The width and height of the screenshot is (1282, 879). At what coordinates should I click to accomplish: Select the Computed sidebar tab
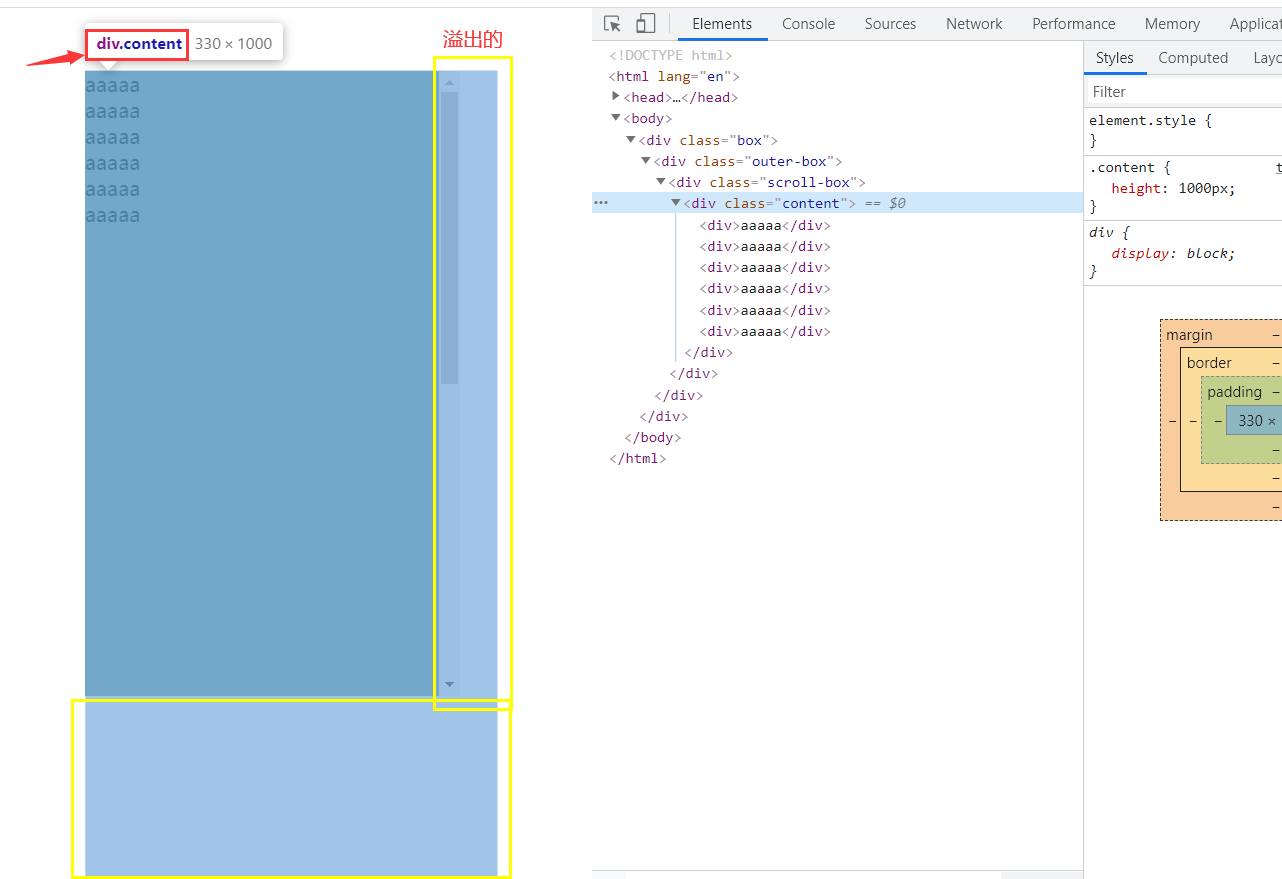1192,58
